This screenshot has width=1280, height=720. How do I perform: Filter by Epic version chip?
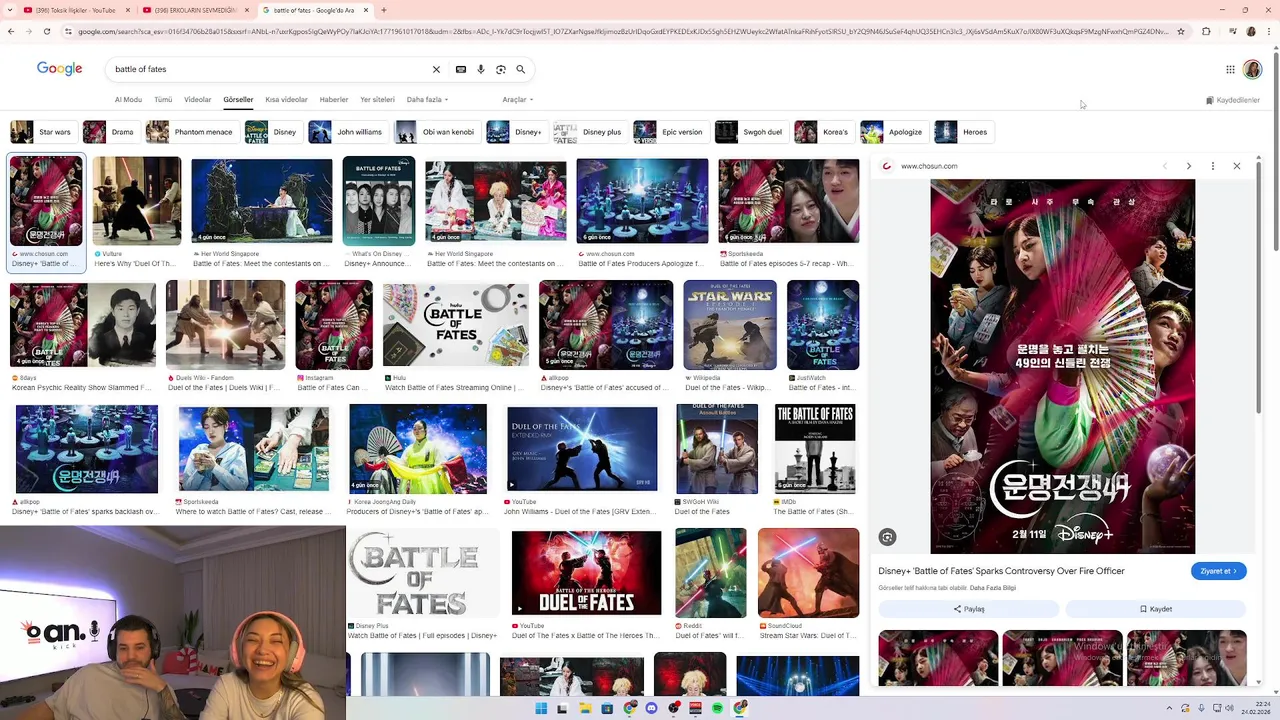pyautogui.click(x=670, y=132)
